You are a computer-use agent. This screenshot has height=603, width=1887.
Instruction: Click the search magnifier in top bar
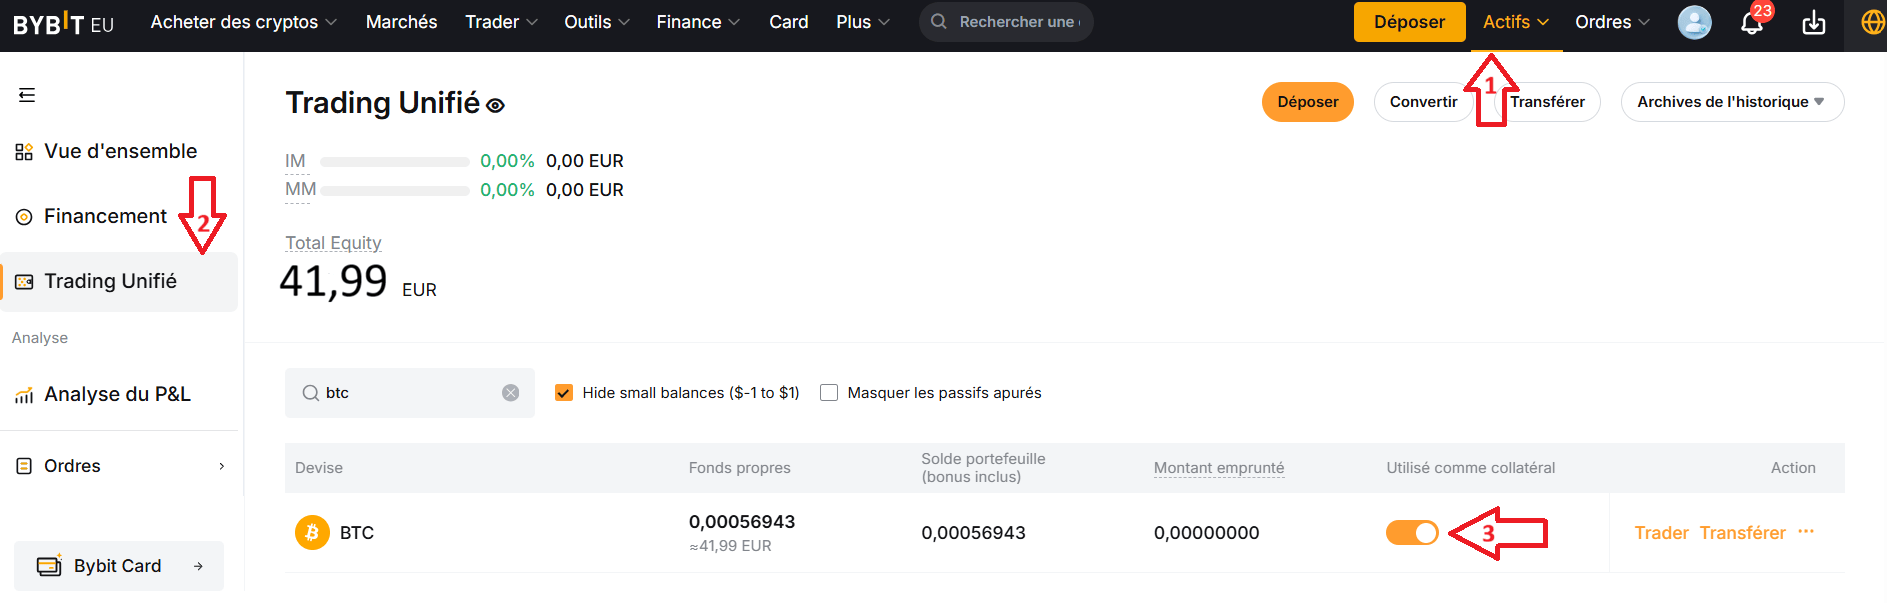click(x=939, y=21)
